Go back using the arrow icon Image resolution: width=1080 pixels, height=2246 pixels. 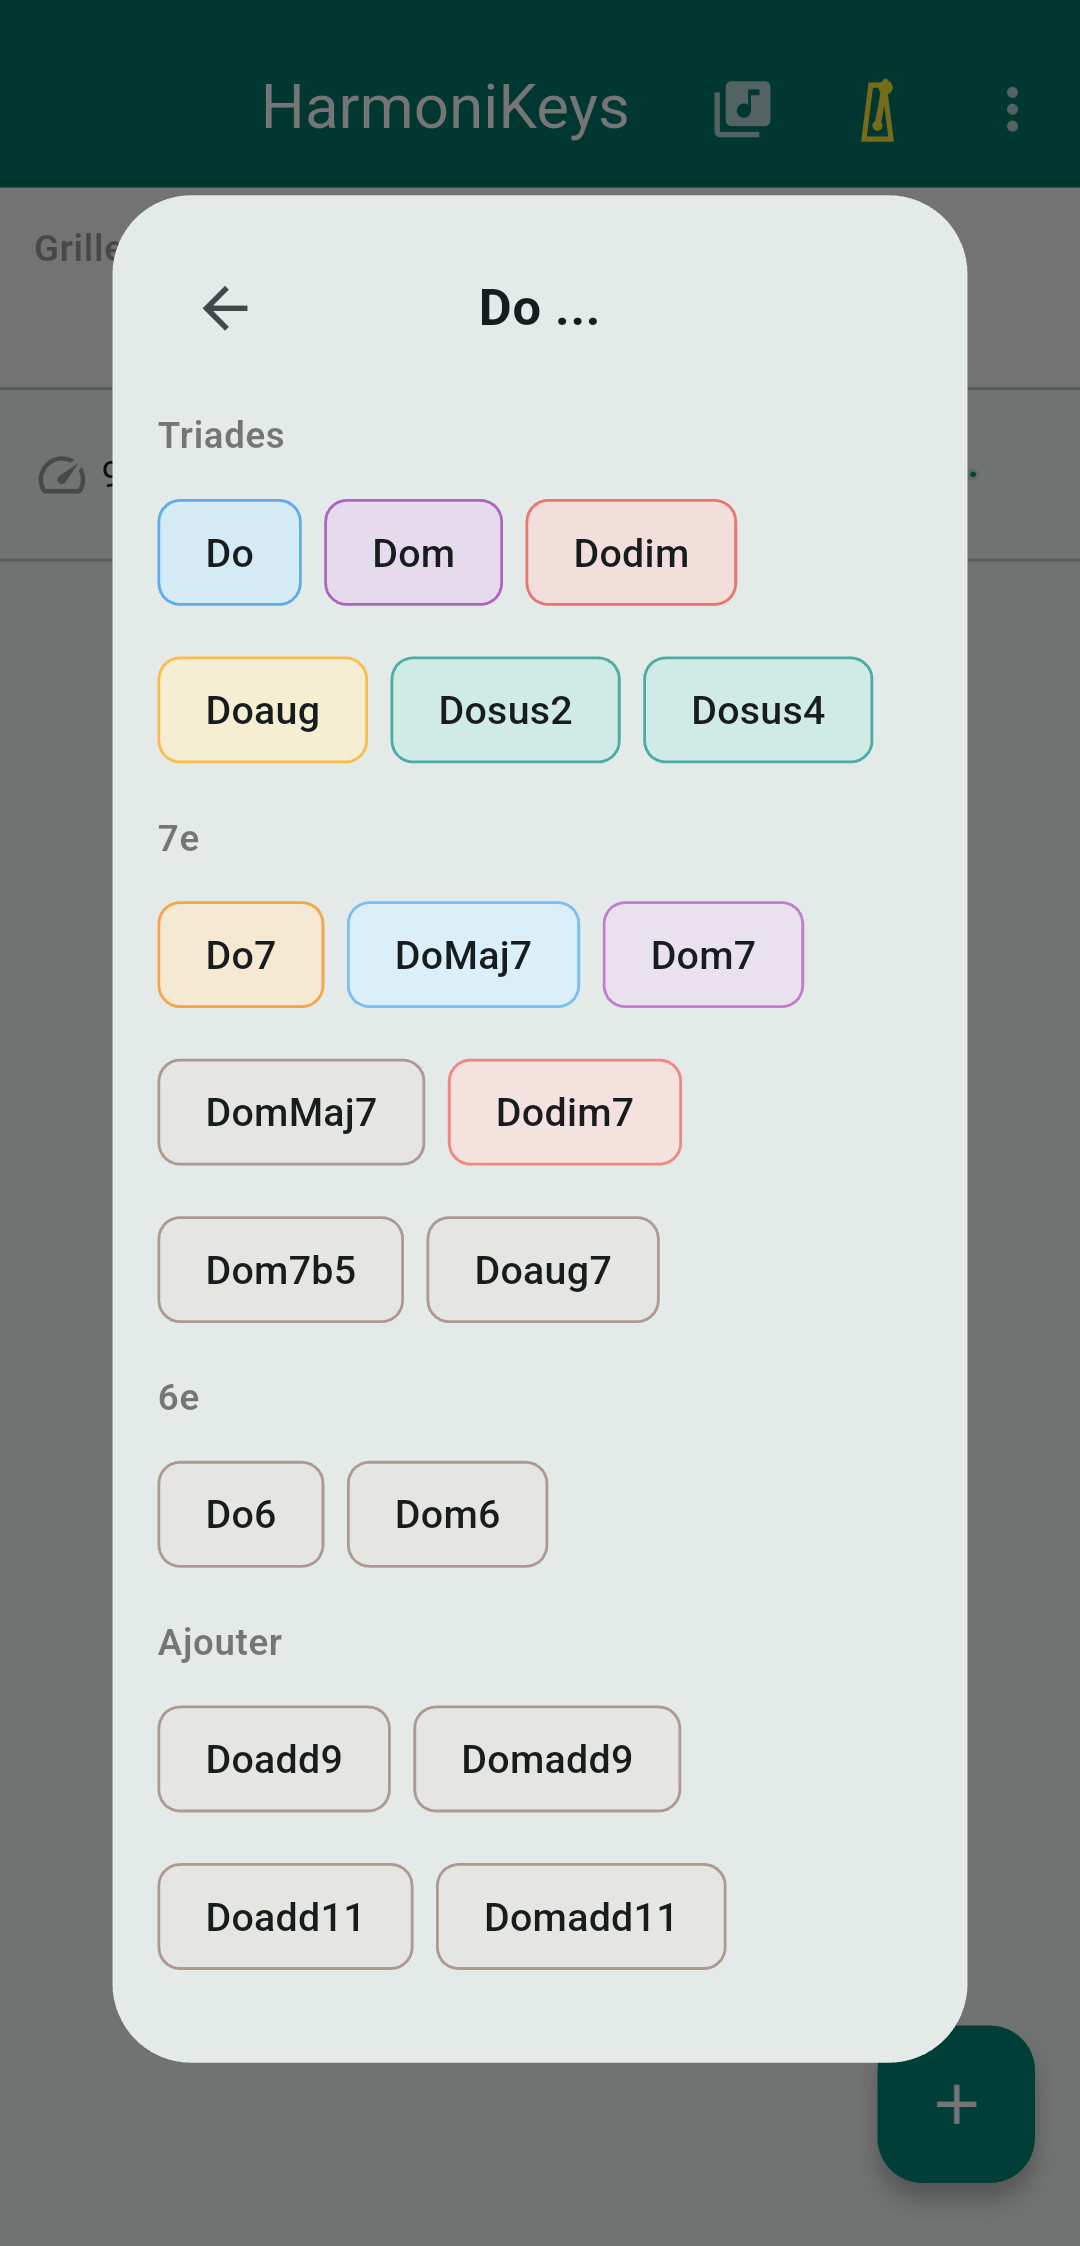[x=225, y=308]
